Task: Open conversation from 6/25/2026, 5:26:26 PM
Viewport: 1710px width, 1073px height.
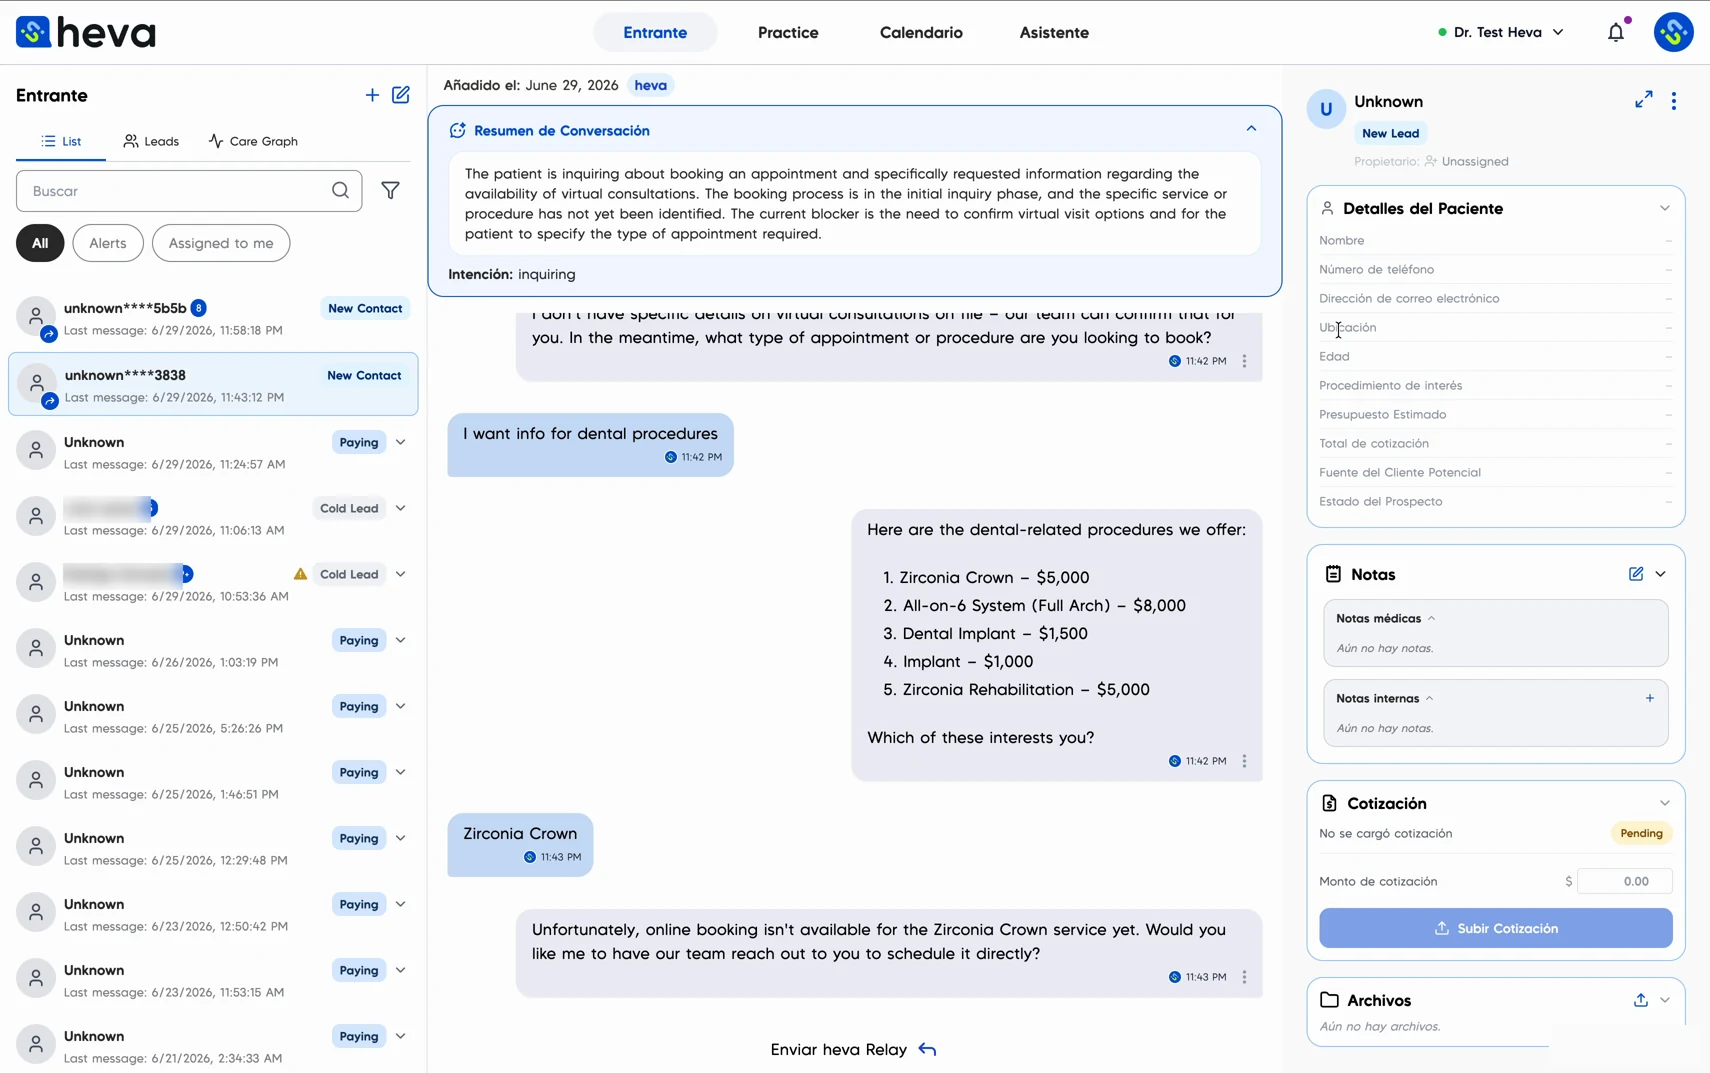Action: pyautogui.click(x=213, y=716)
